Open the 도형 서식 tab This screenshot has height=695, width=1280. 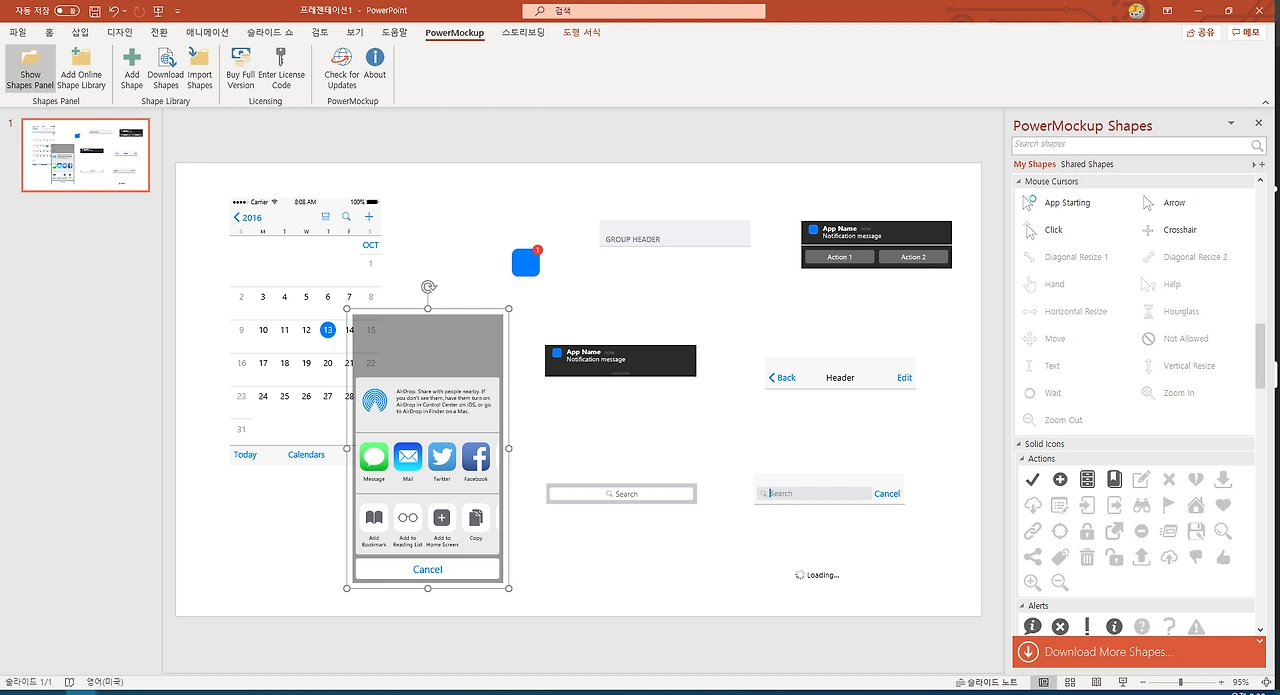coord(582,33)
